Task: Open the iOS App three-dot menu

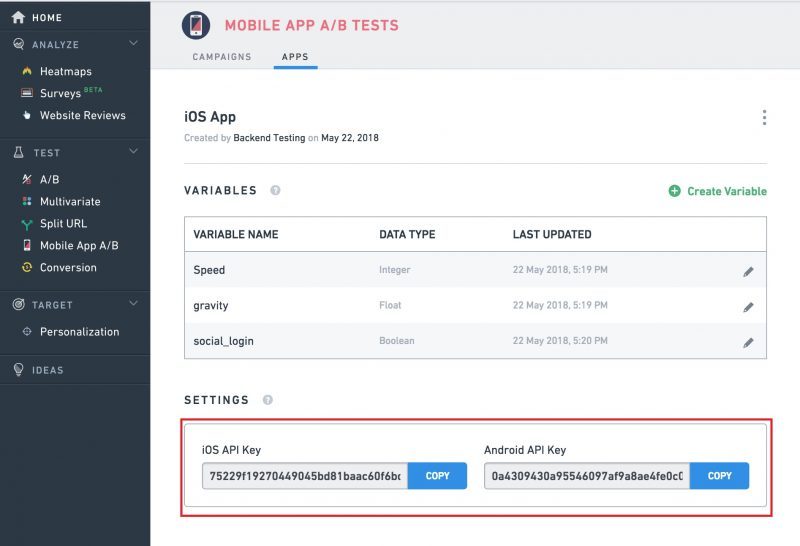Action: [x=764, y=117]
